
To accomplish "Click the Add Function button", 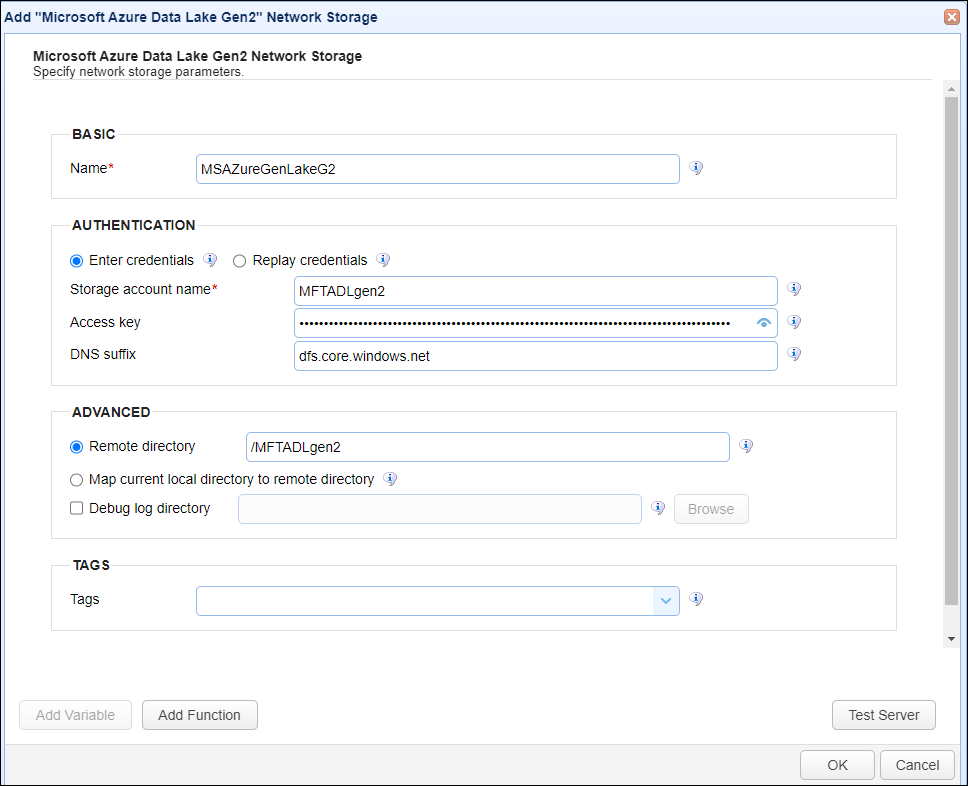I will (x=199, y=715).
